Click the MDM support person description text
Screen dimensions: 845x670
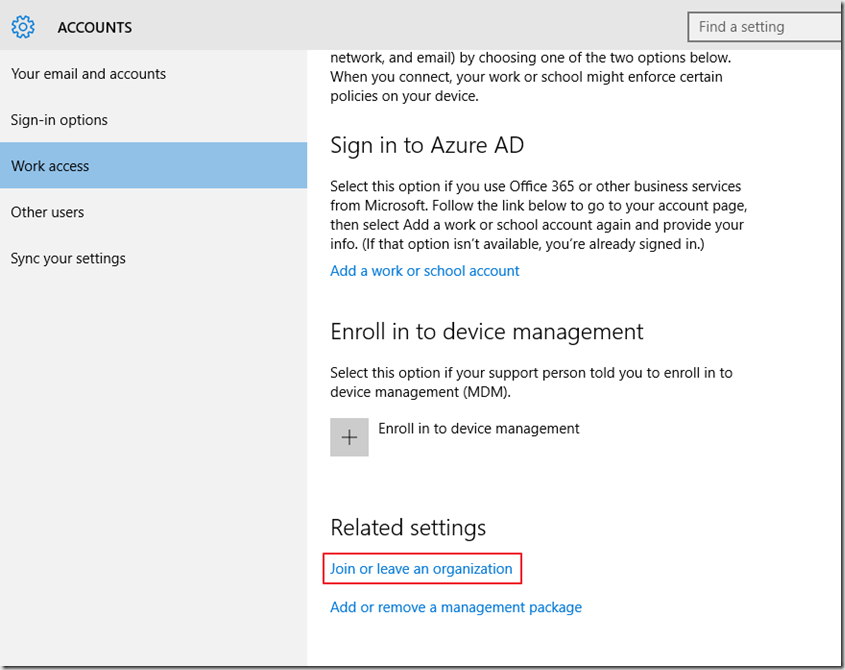coord(530,381)
